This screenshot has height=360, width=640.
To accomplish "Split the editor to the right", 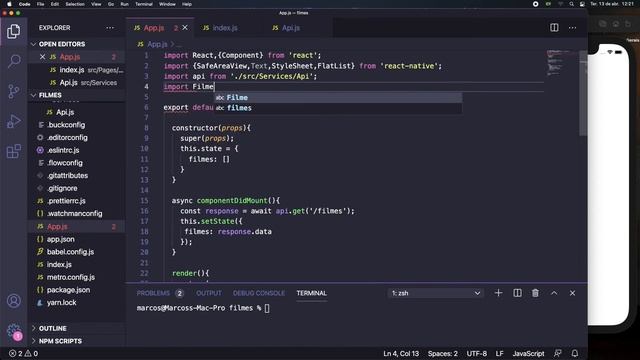I will [554, 28].
